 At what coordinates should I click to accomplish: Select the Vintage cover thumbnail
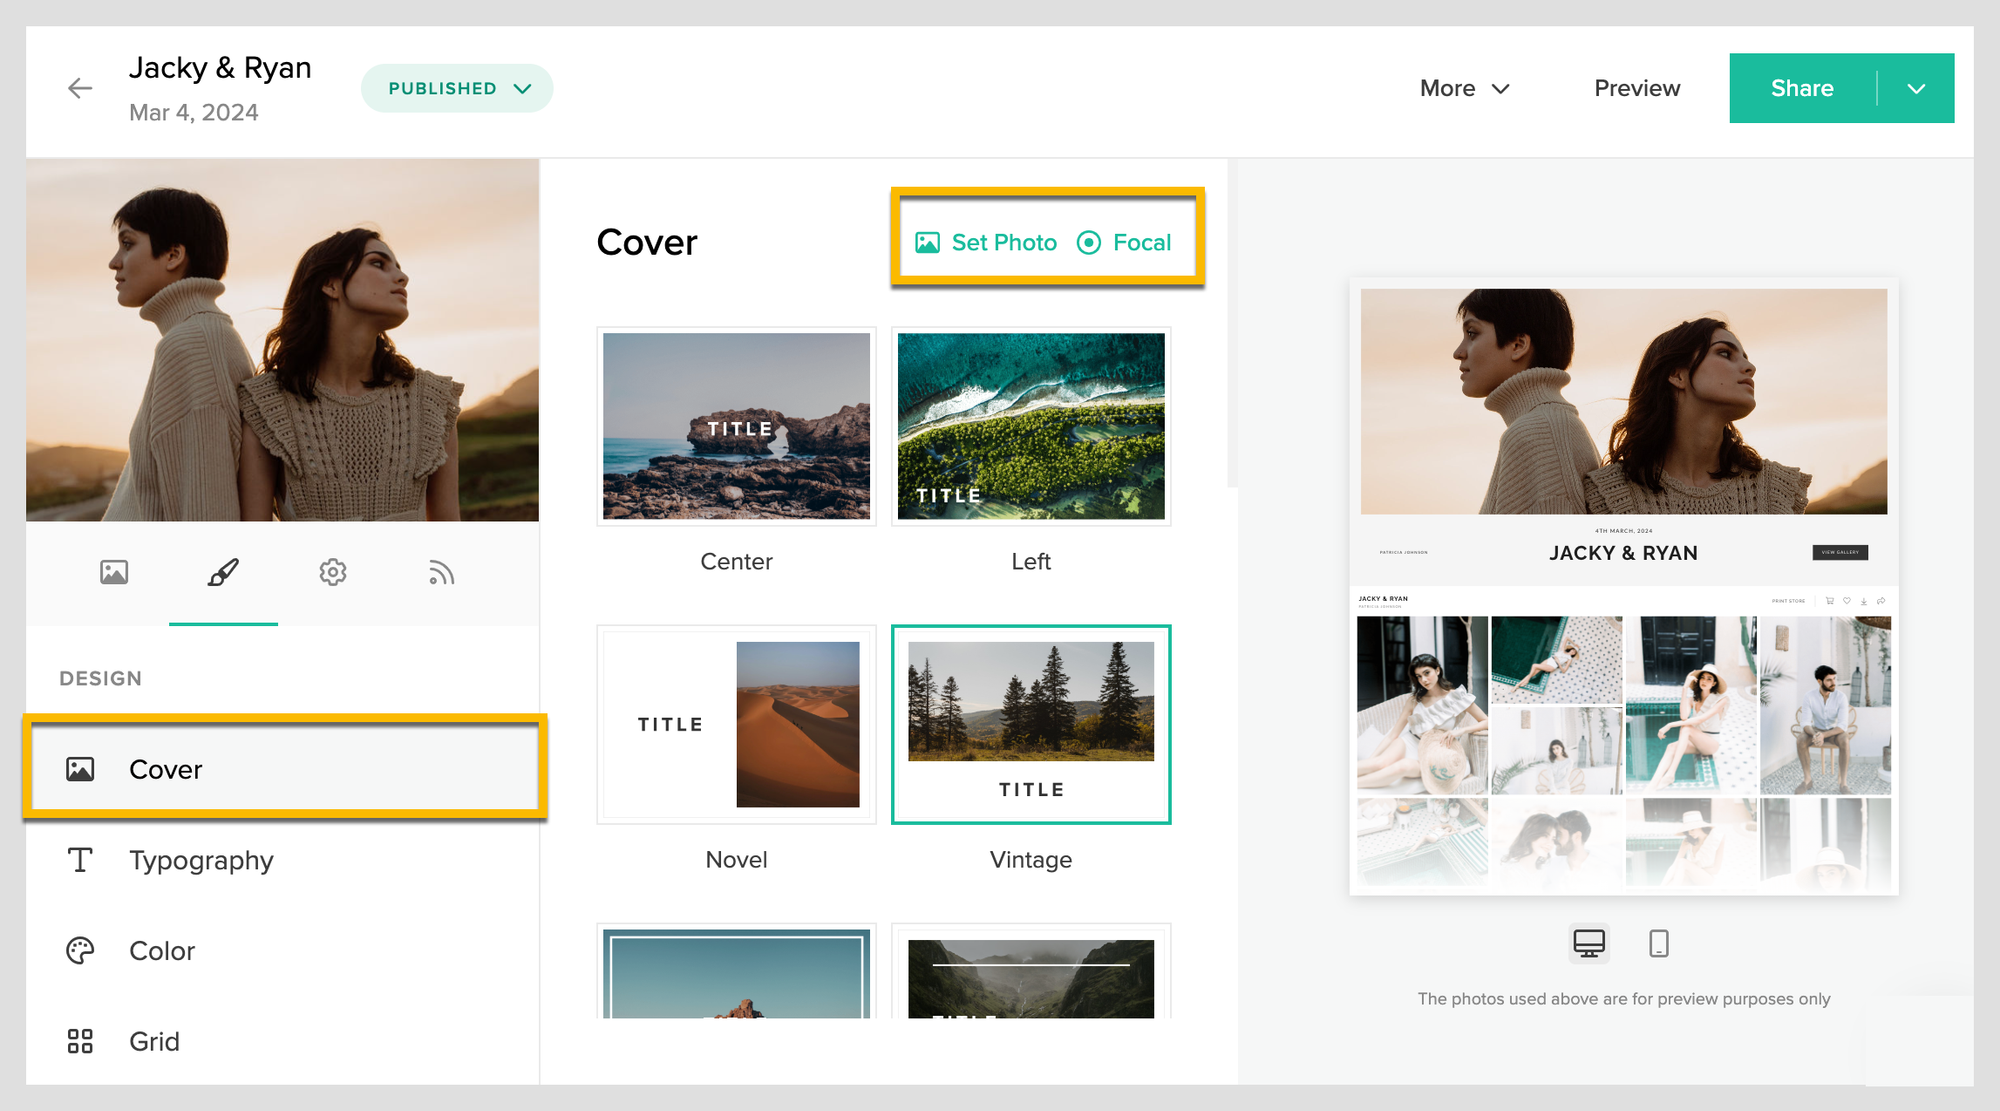1031,724
